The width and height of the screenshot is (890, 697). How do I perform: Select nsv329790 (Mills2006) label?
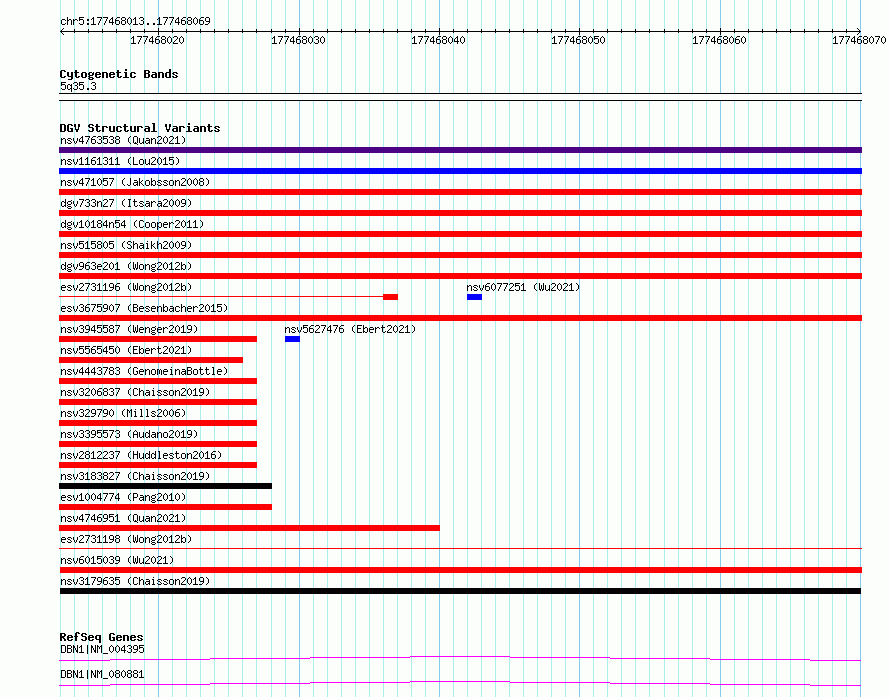123,413
